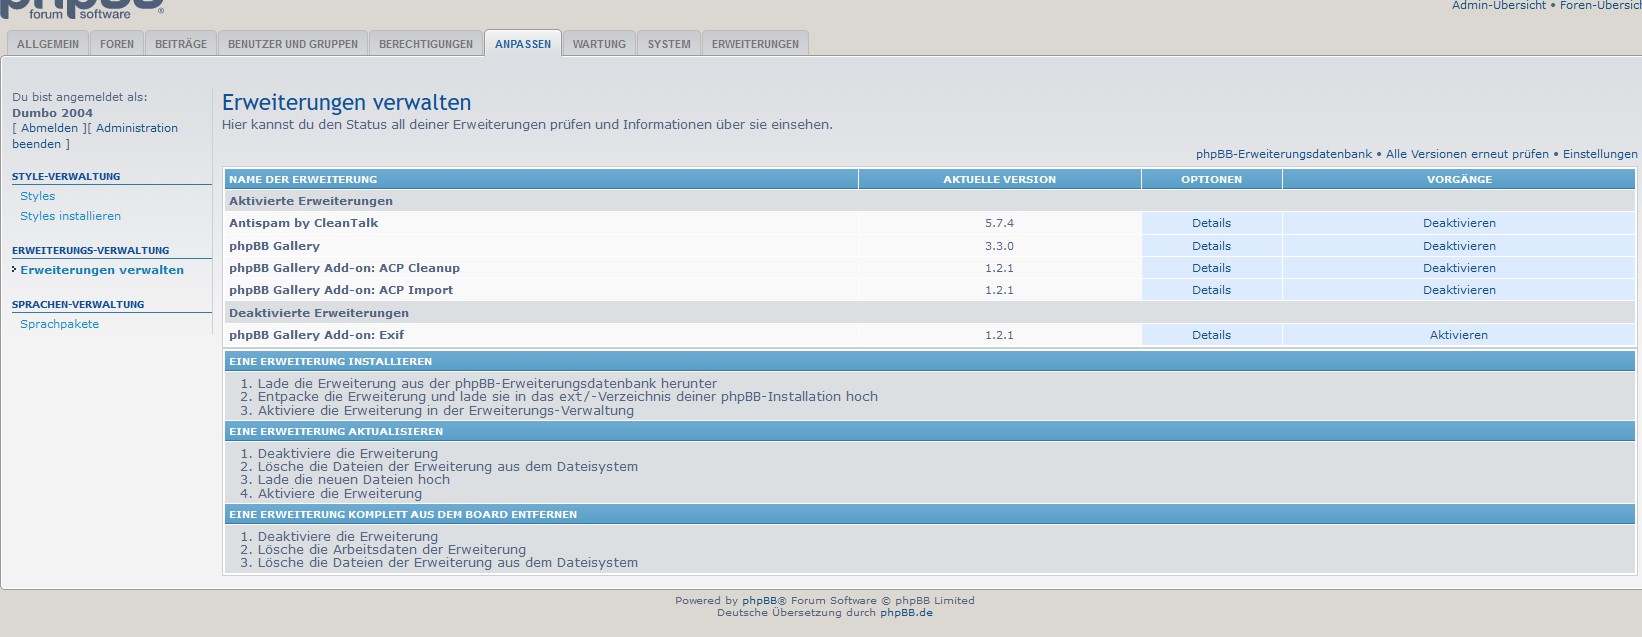The width and height of the screenshot is (1642, 637).
Task: Deaktivieren the phpBB Gallery 3.3.0 extension
Action: coord(1459,246)
